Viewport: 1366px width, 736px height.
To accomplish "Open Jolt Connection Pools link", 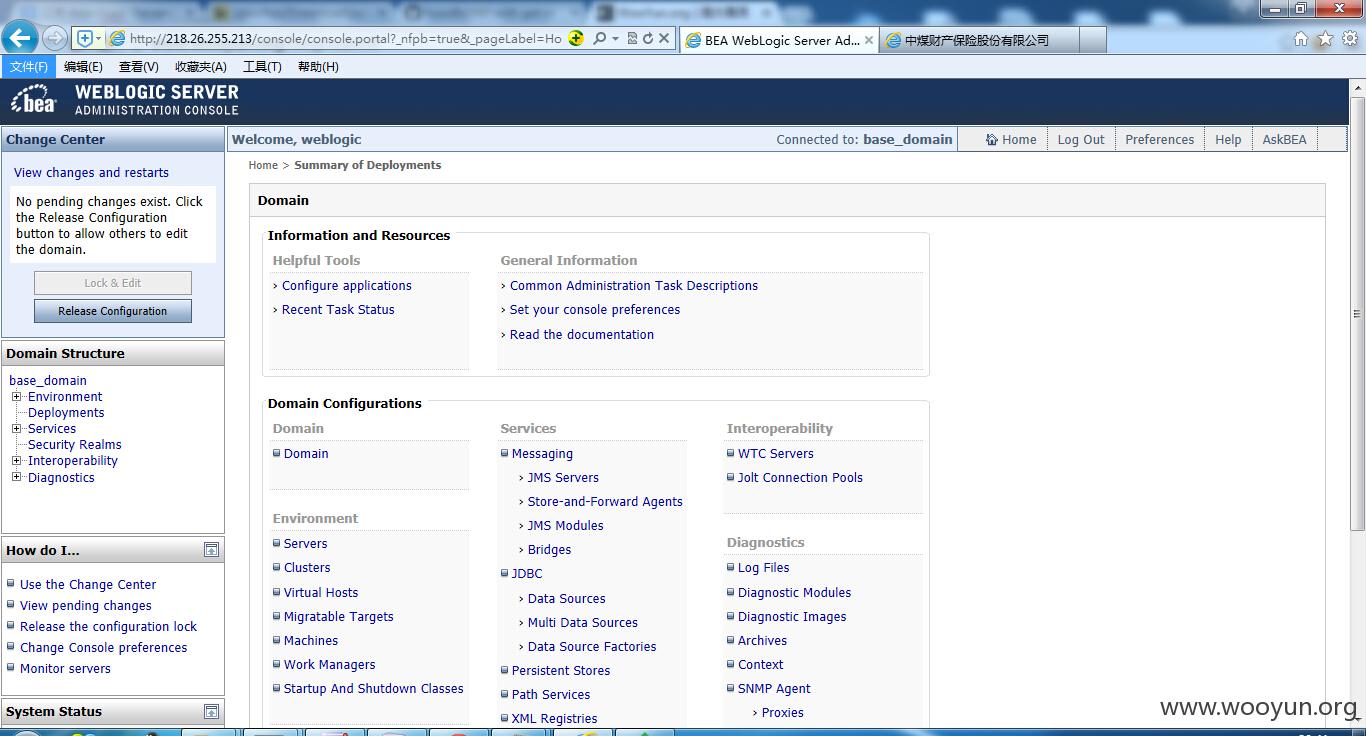I will [x=800, y=477].
